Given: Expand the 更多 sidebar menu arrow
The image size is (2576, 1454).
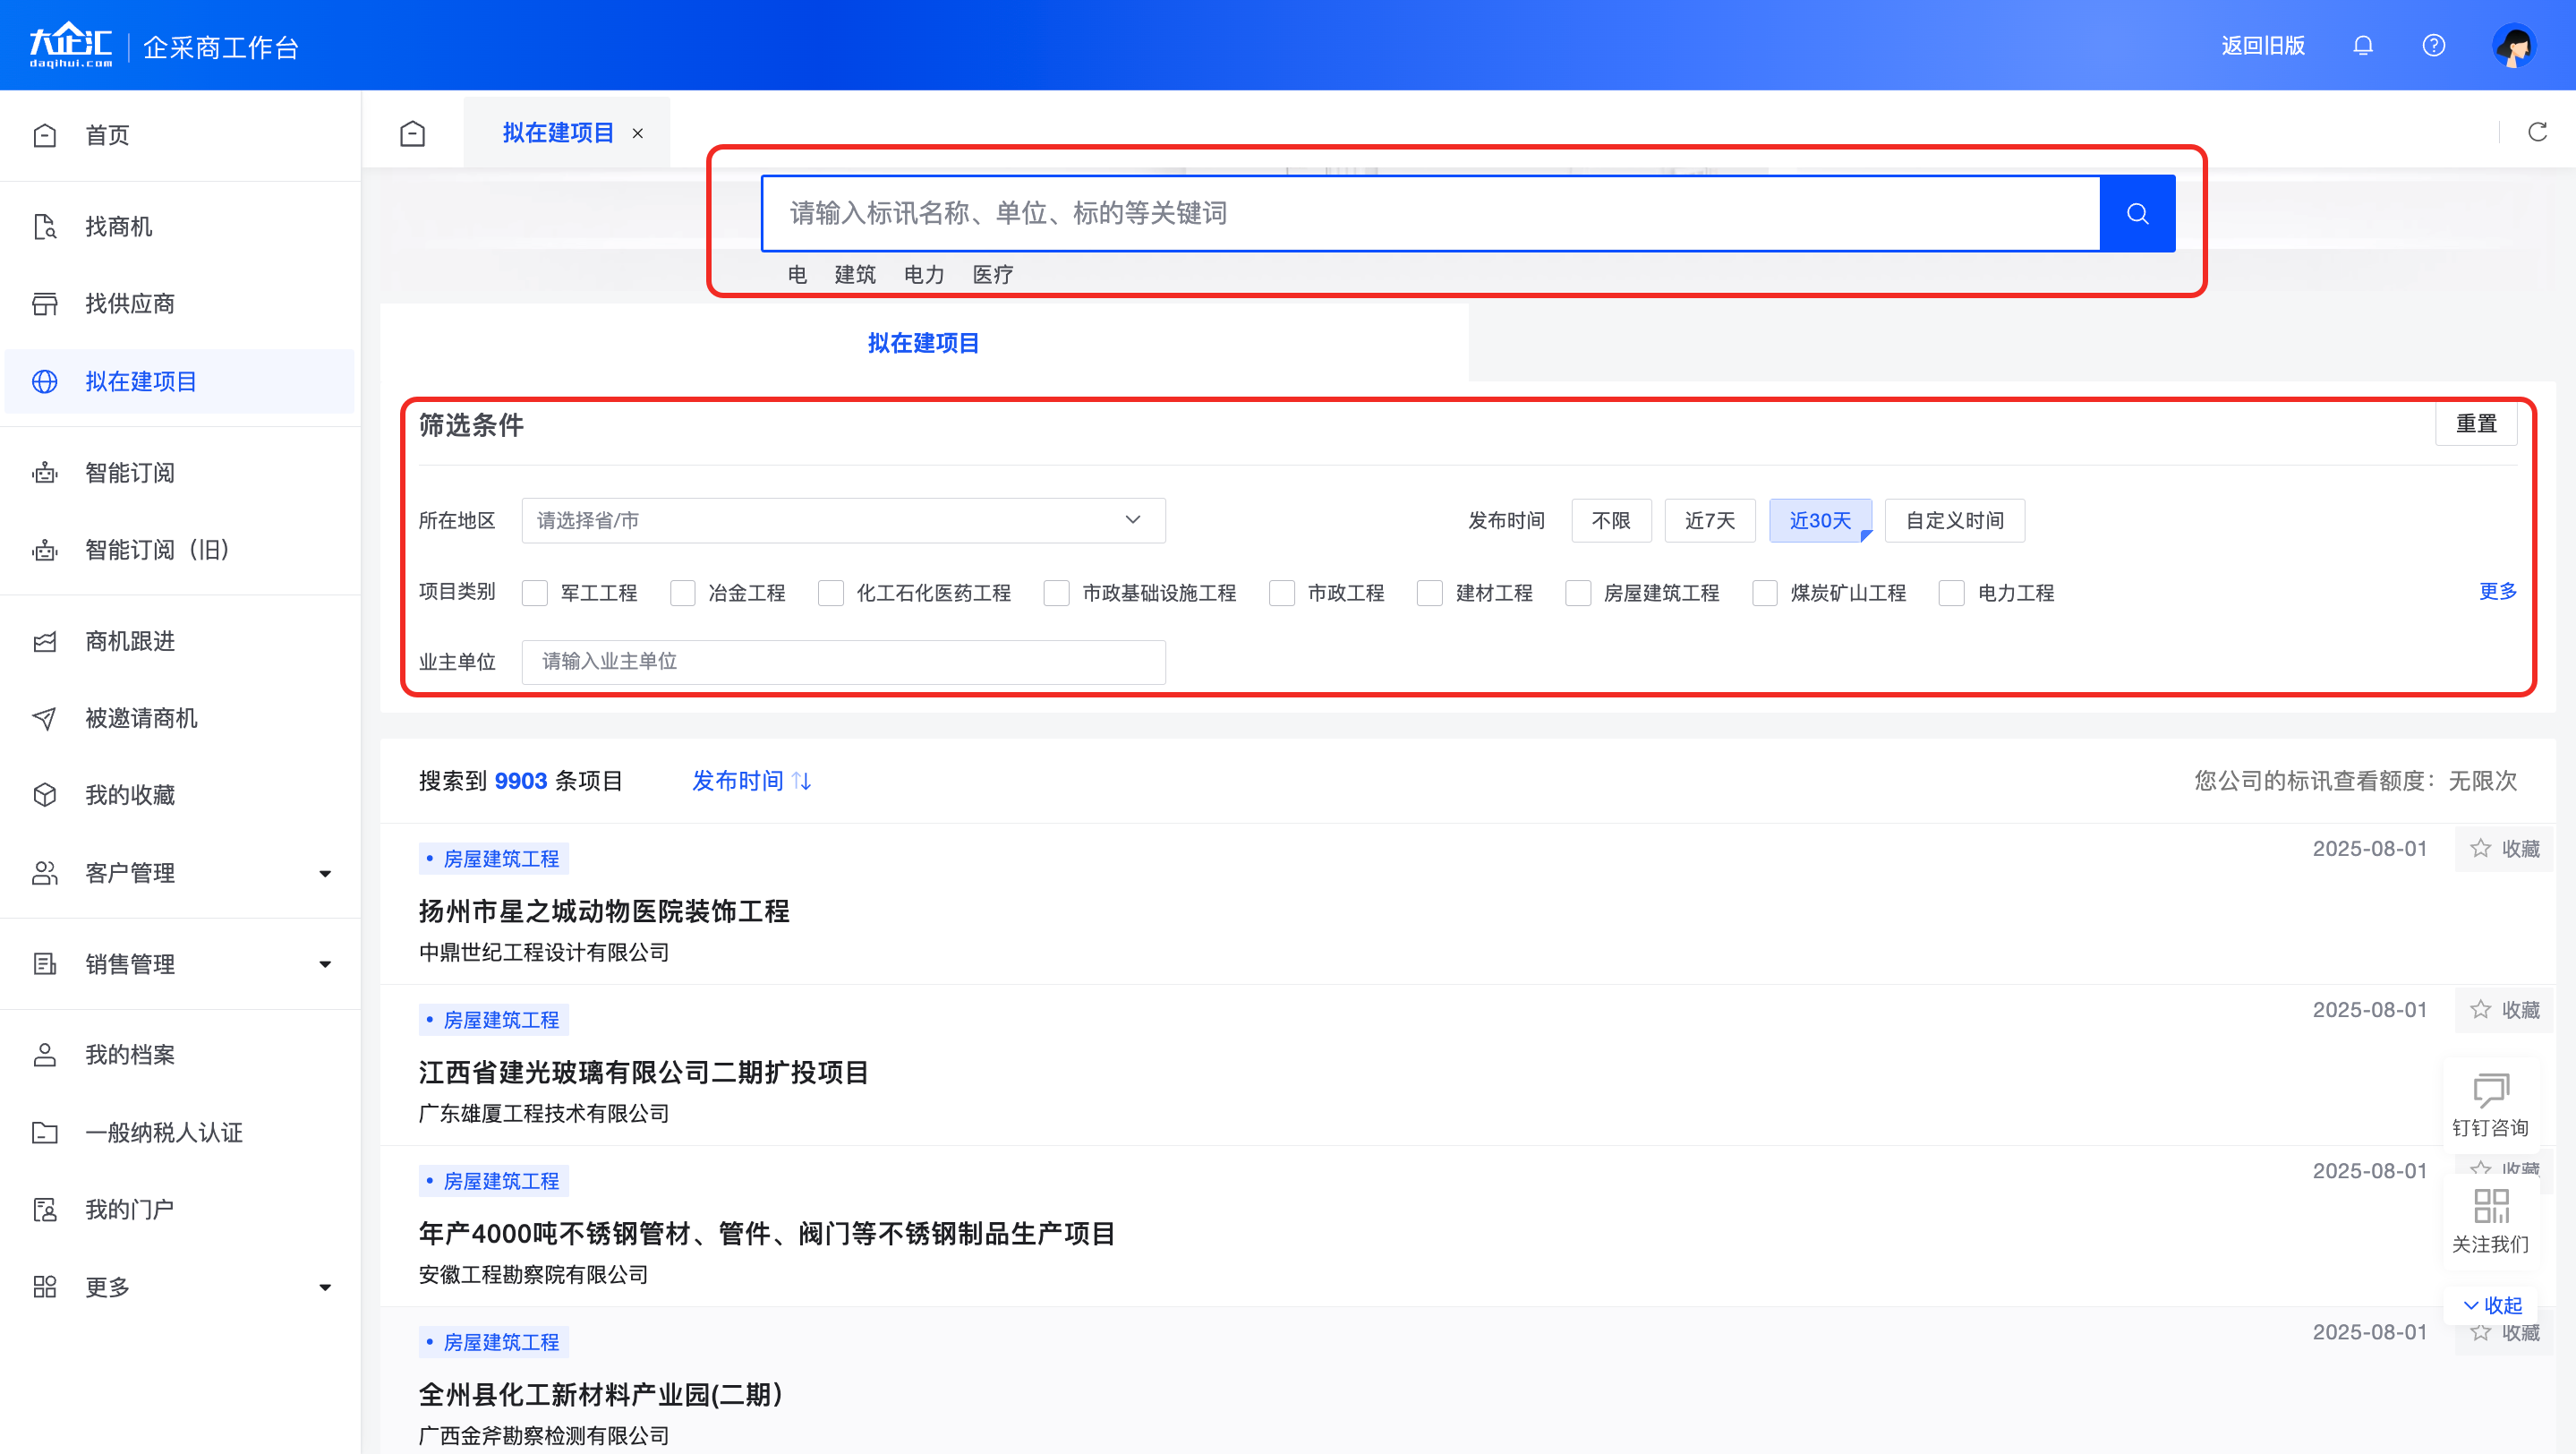Looking at the screenshot, I should pos(325,1288).
